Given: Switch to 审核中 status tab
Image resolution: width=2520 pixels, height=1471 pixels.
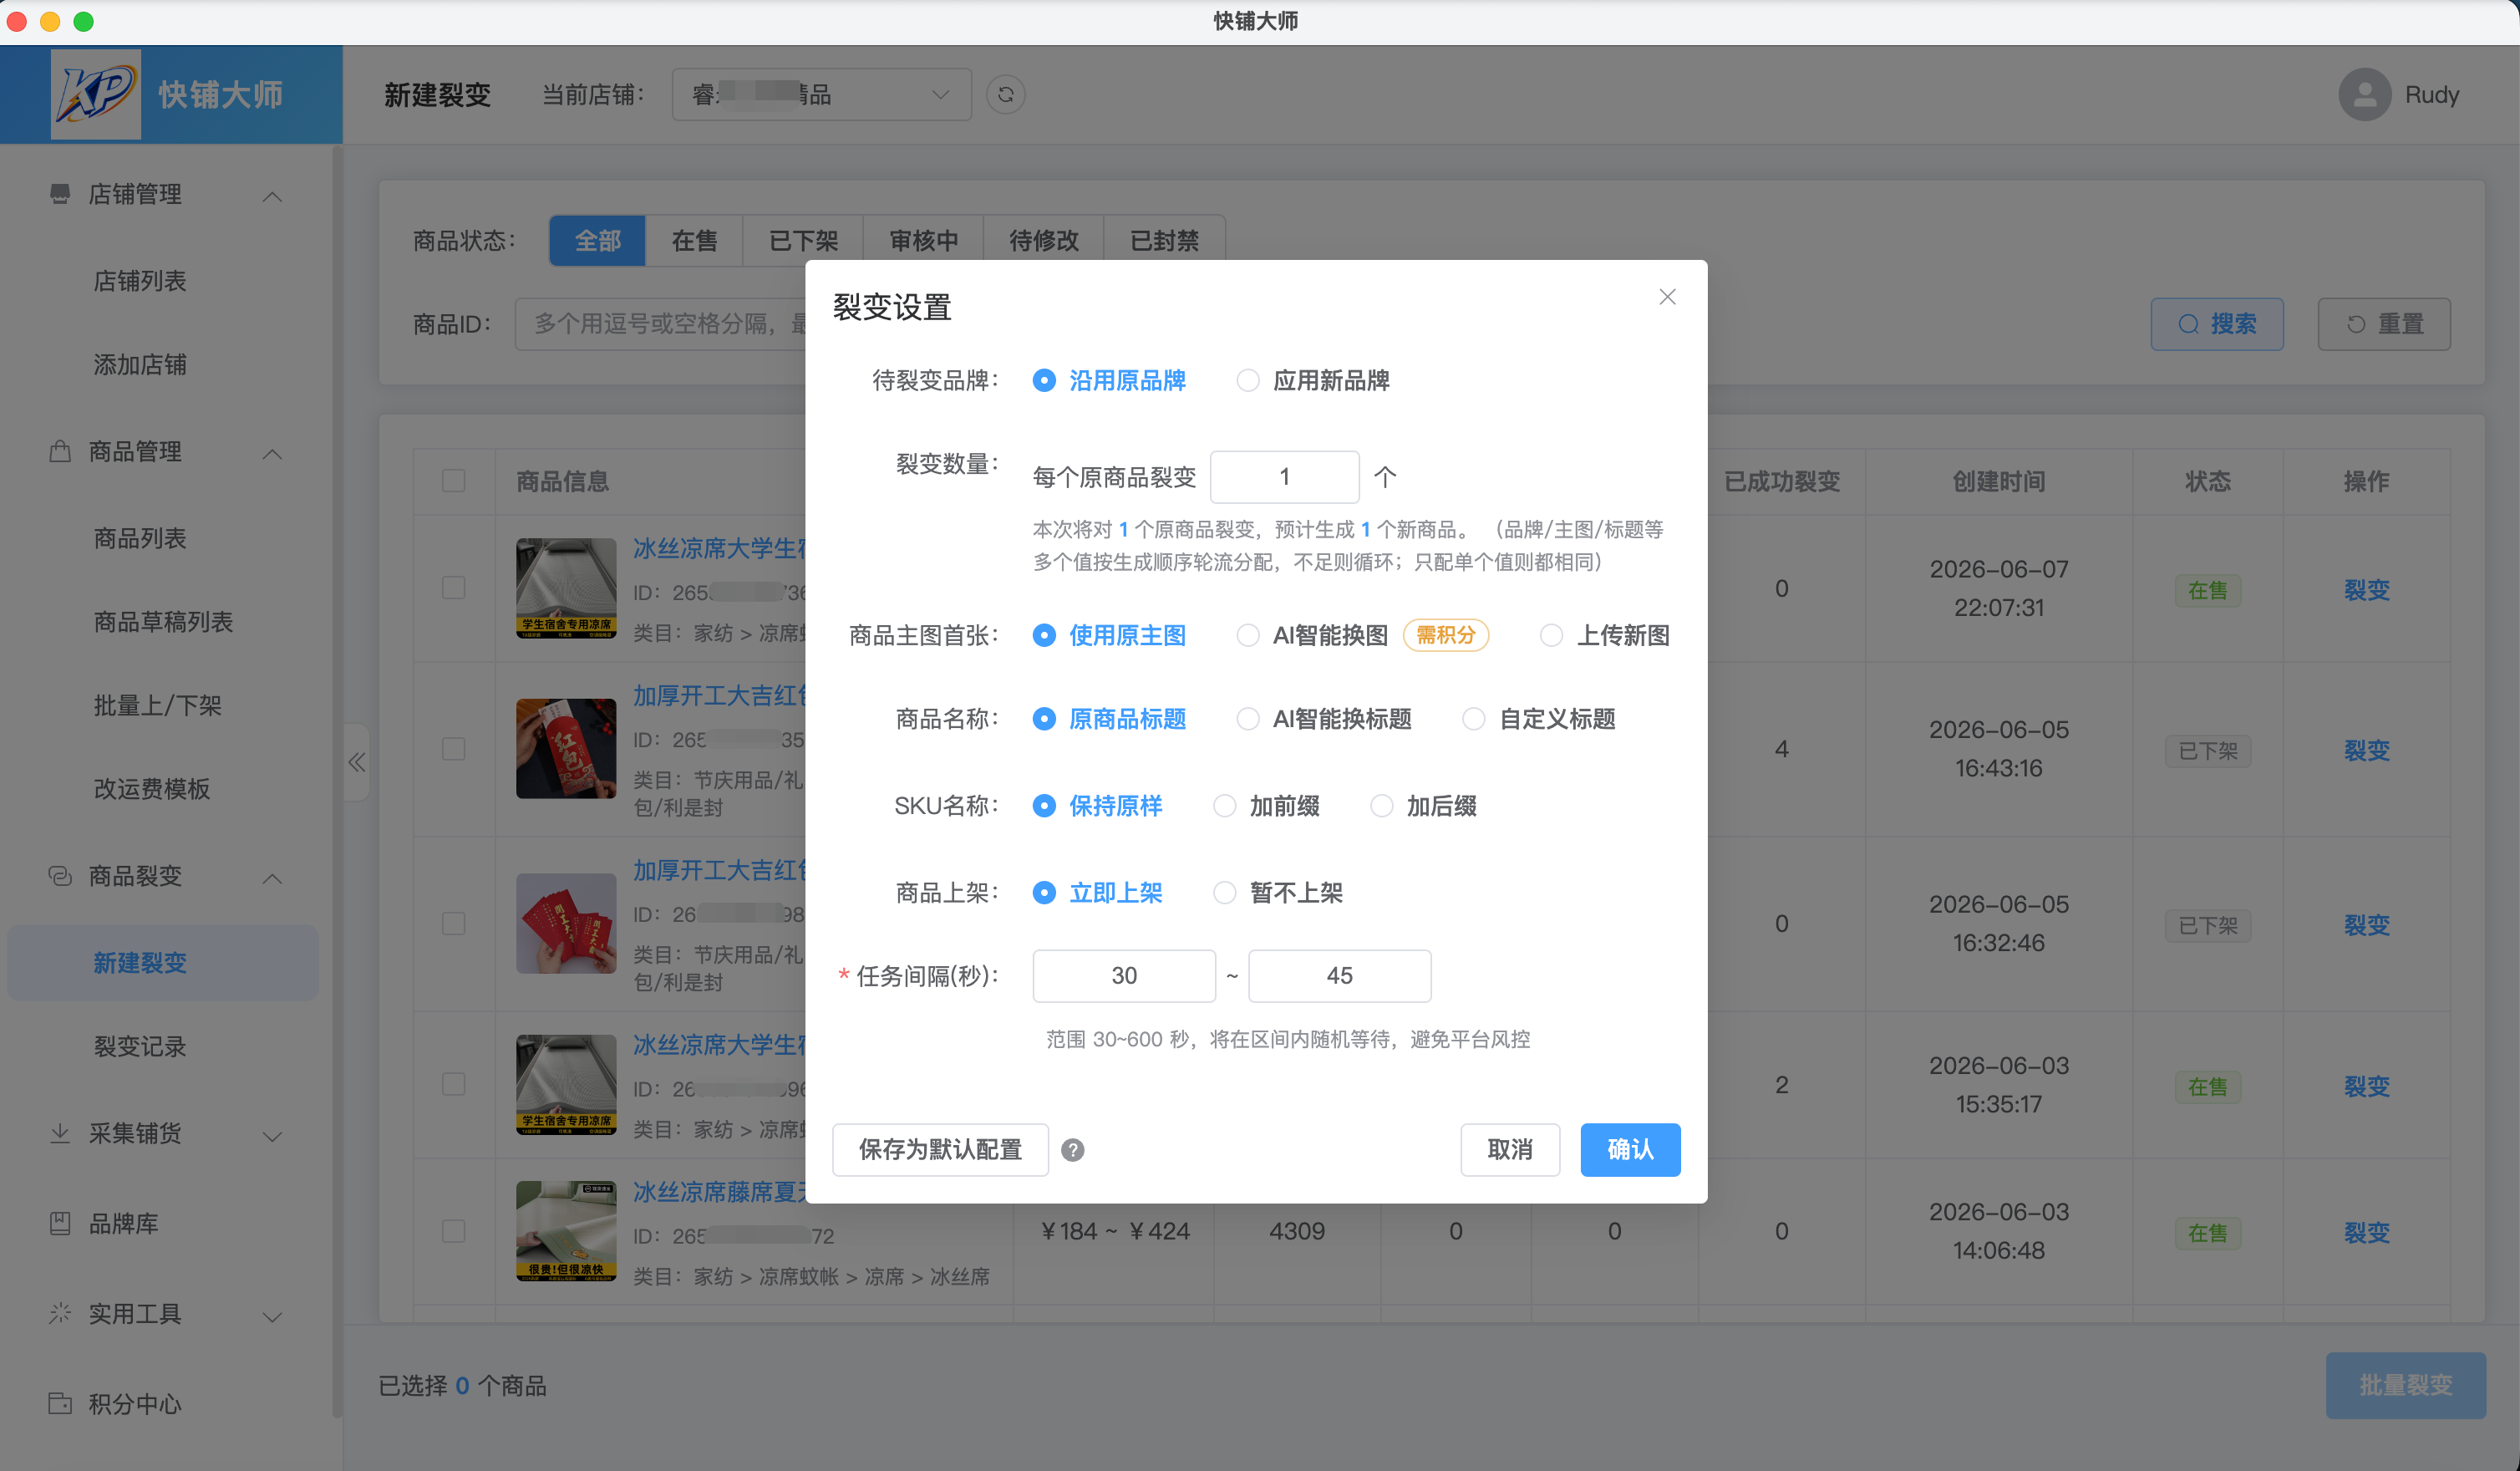Looking at the screenshot, I should pos(923,241).
